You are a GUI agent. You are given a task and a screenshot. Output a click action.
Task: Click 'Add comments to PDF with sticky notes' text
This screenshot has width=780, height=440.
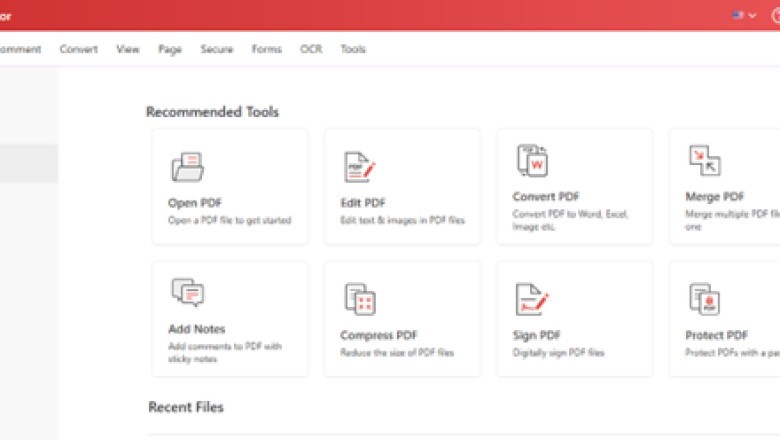(225, 352)
